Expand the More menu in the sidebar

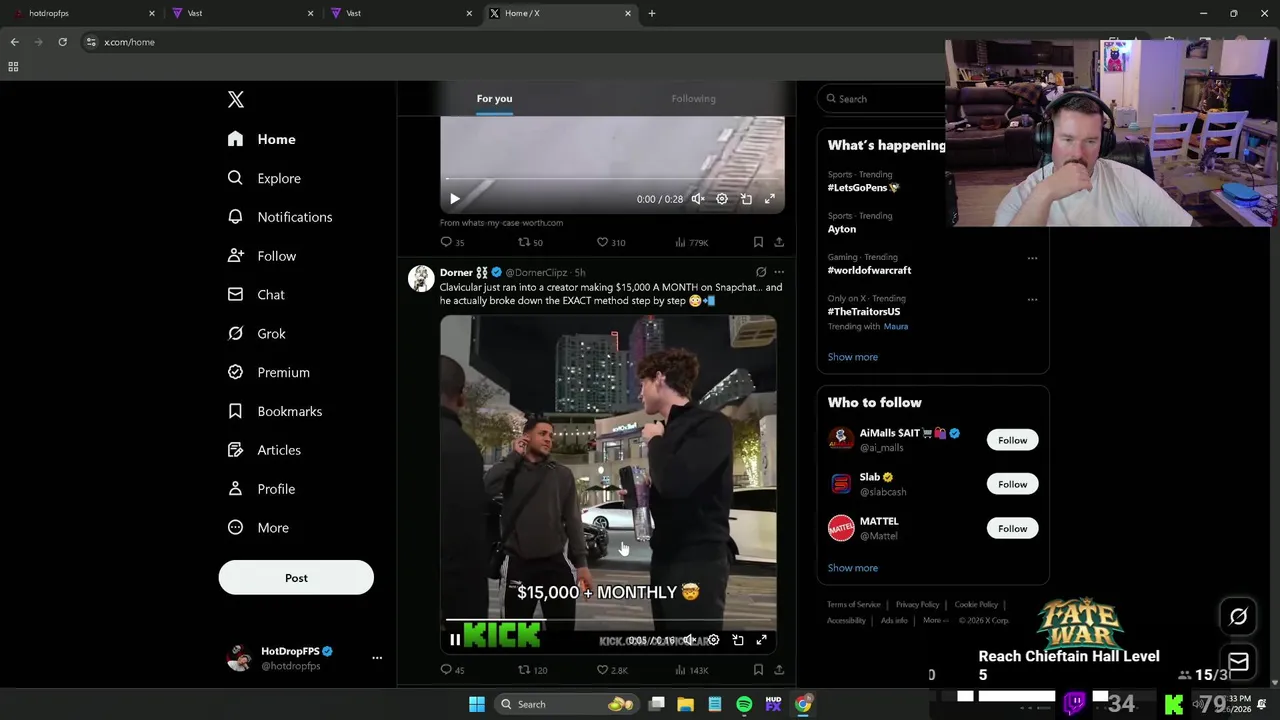click(x=258, y=528)
